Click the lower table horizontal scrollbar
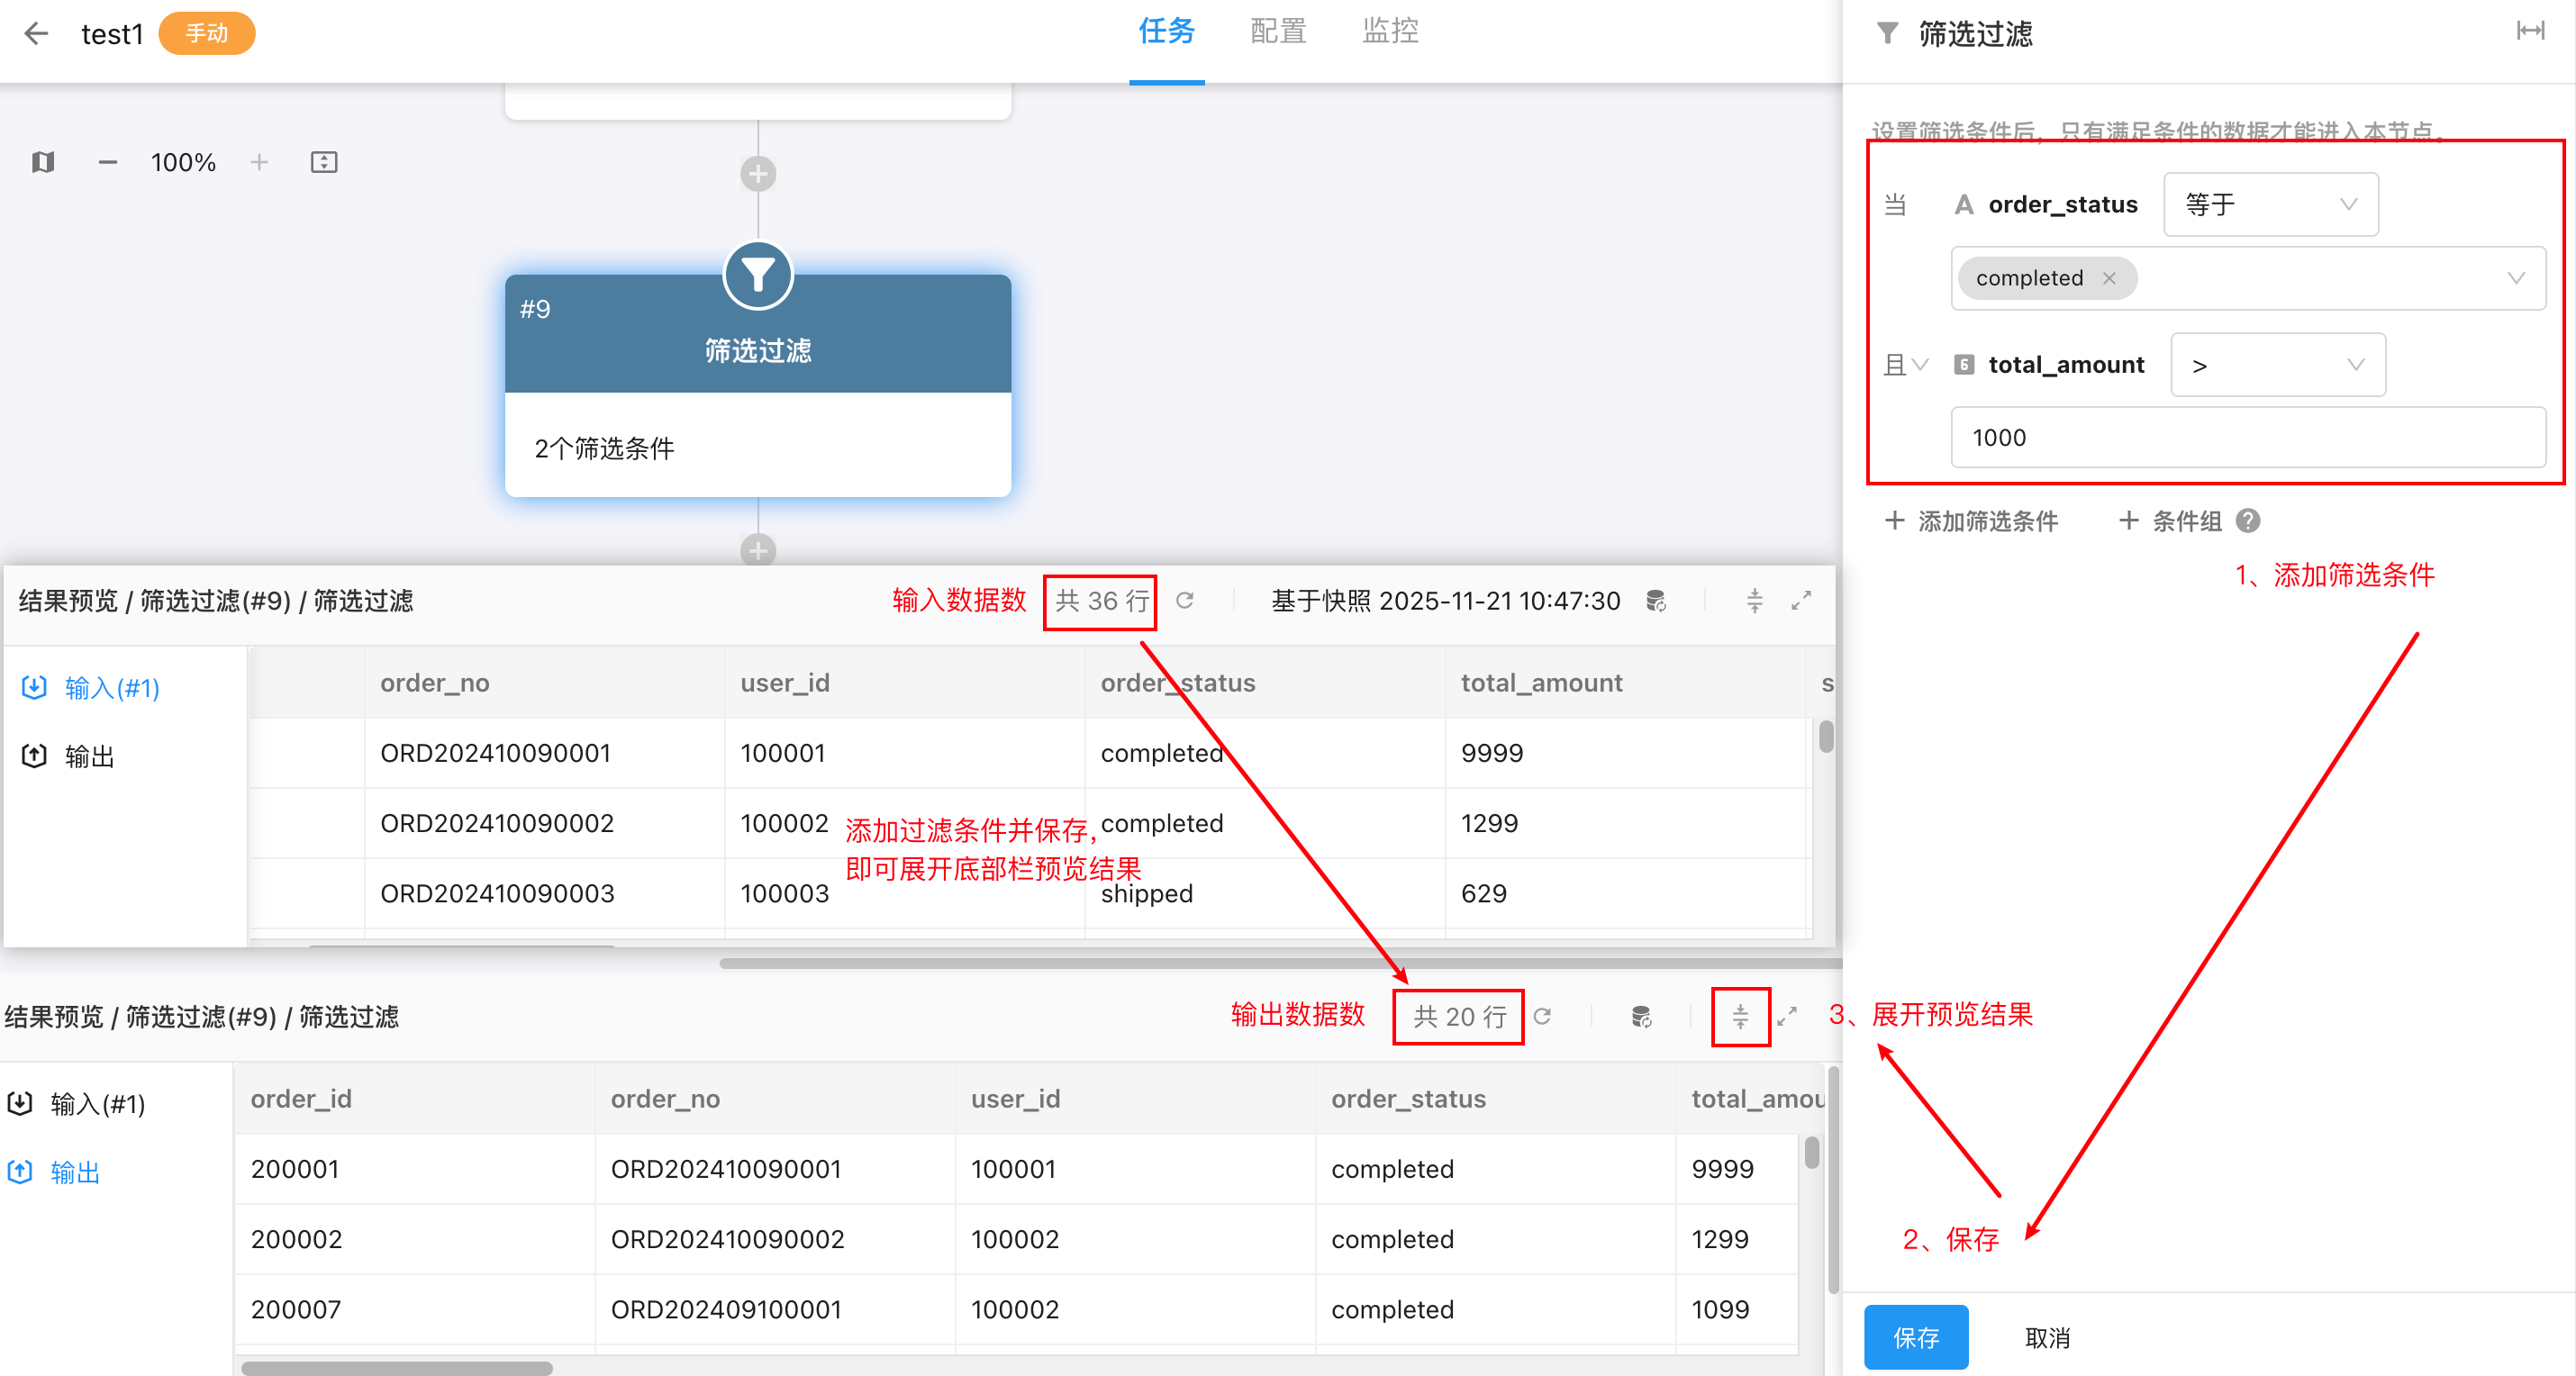The width and height of the screenshot is (2576, 1376). [396, 1367]
